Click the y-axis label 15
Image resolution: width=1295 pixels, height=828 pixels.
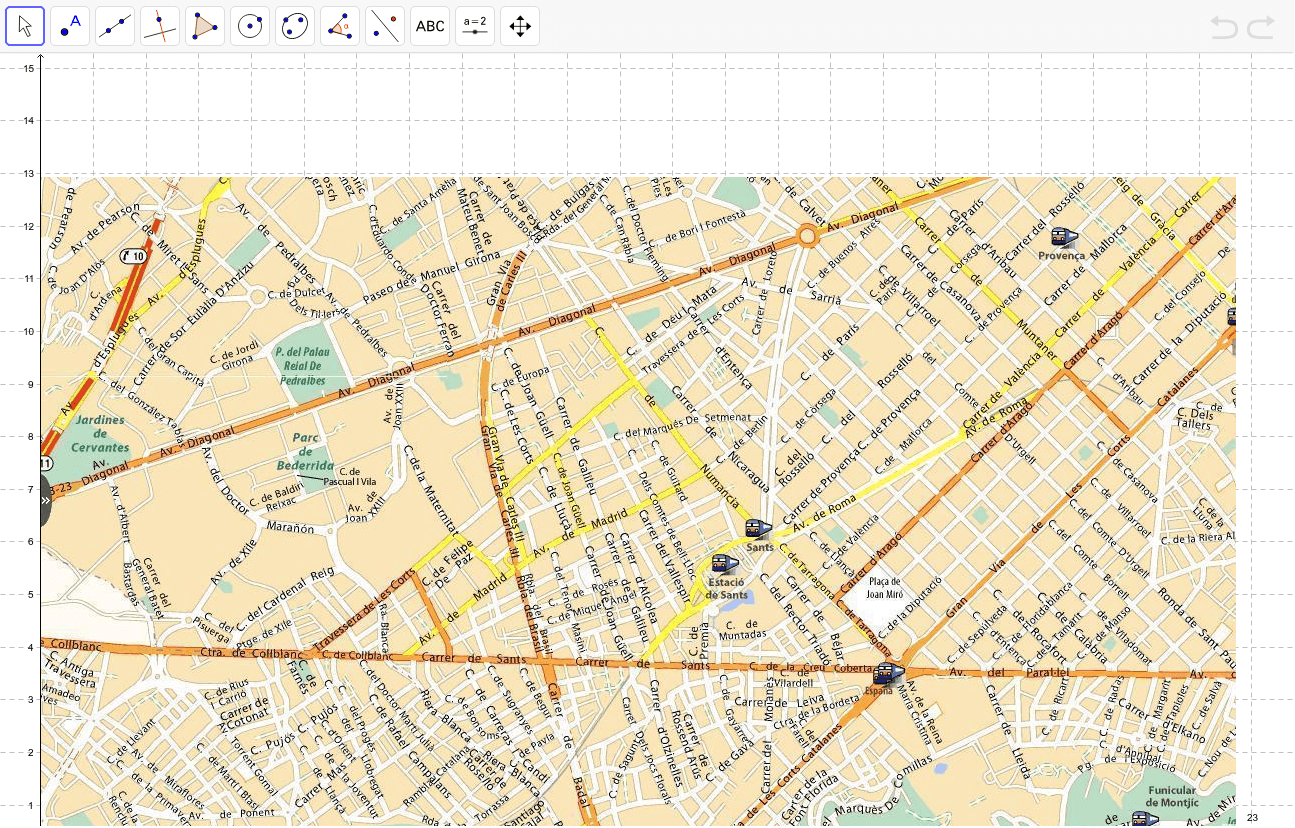point(28,68)
